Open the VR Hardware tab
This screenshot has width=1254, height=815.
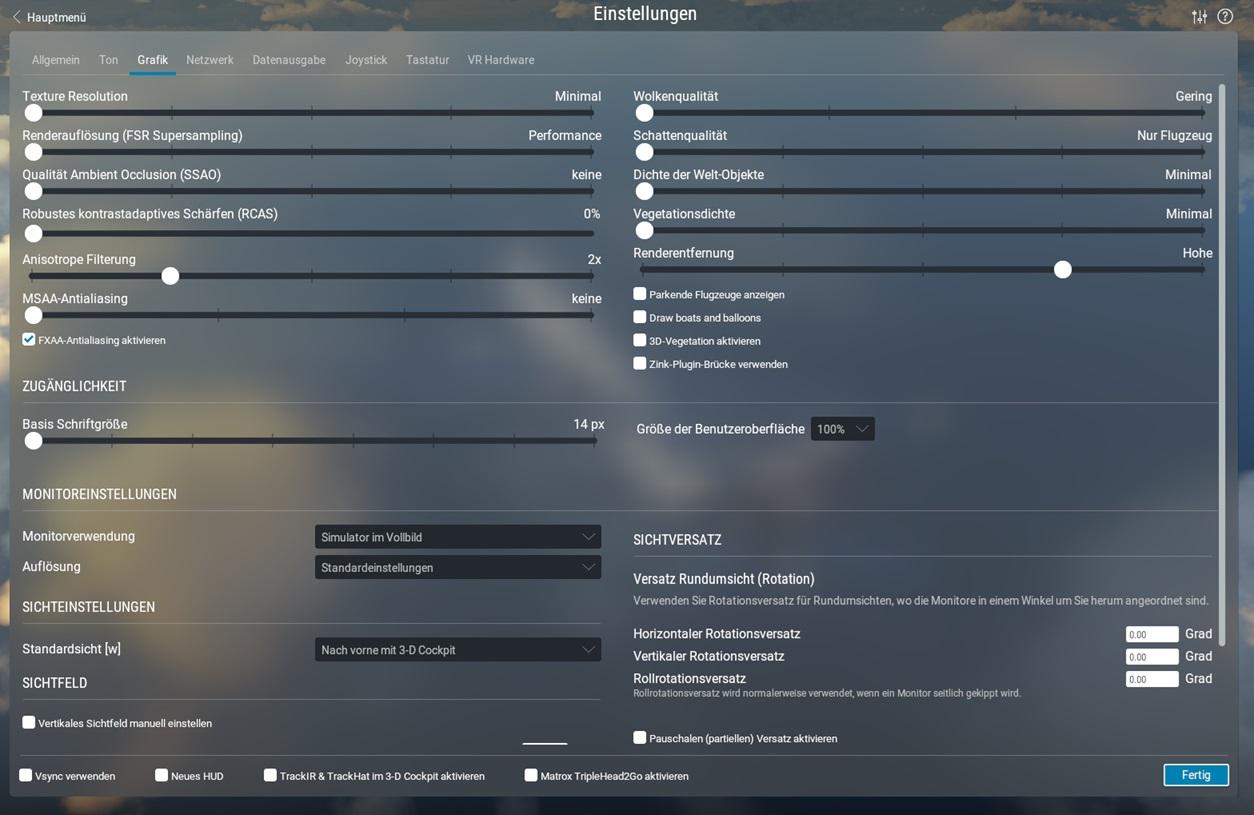[x=500, y=60]
